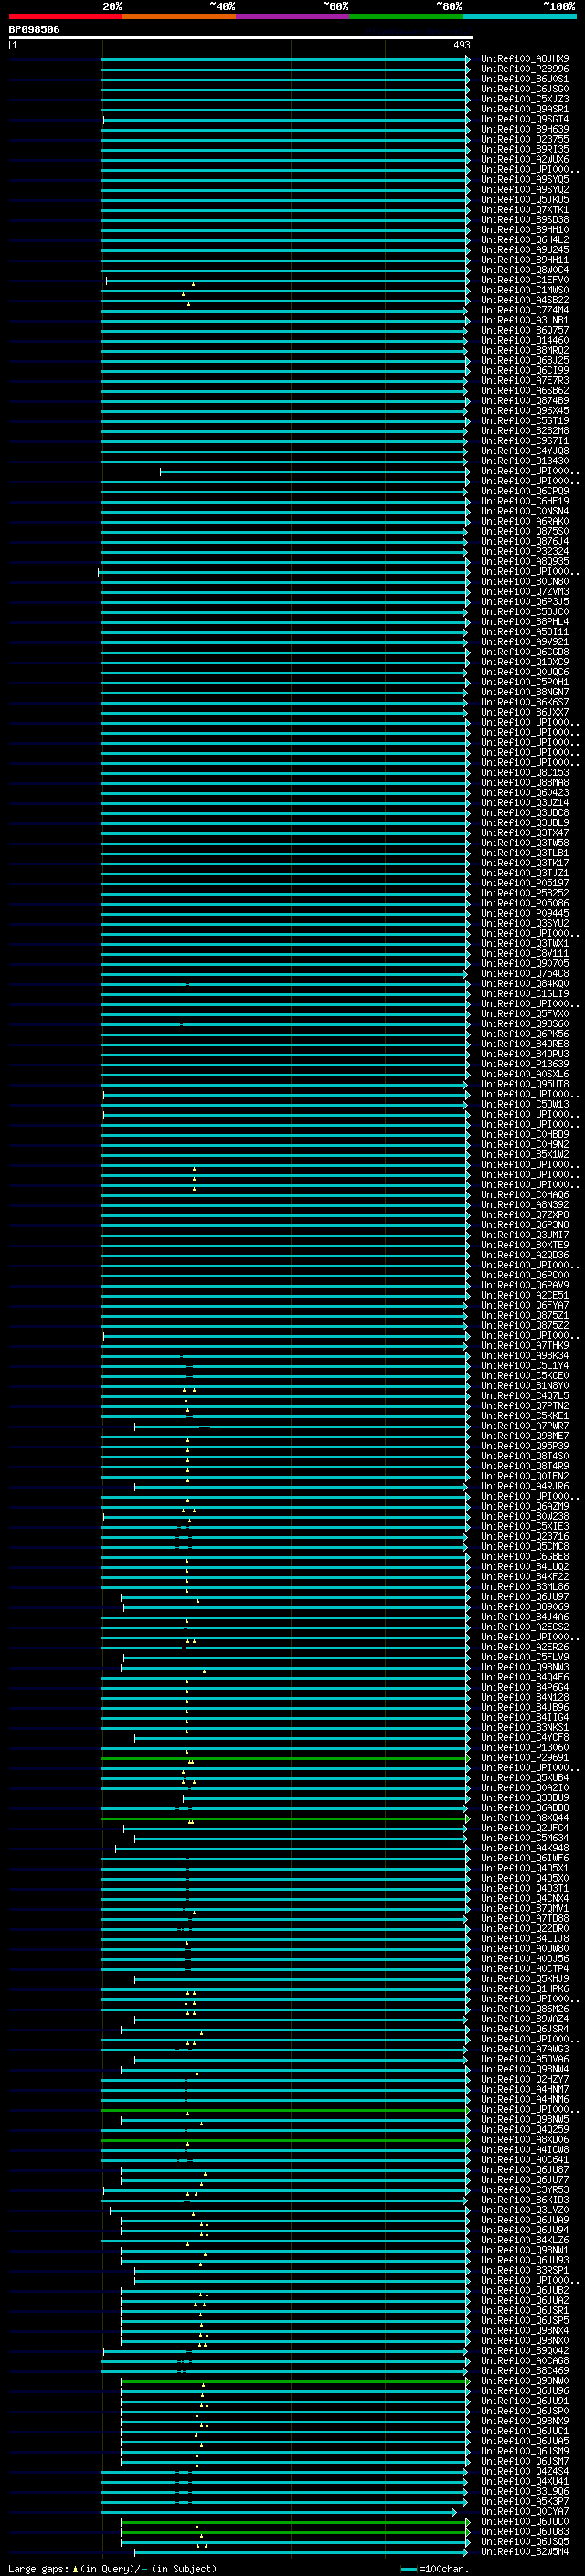Select the UniRef100_Q7XTK1 label
Viewport: 585px width, 2576px height.
coord(525,210)
